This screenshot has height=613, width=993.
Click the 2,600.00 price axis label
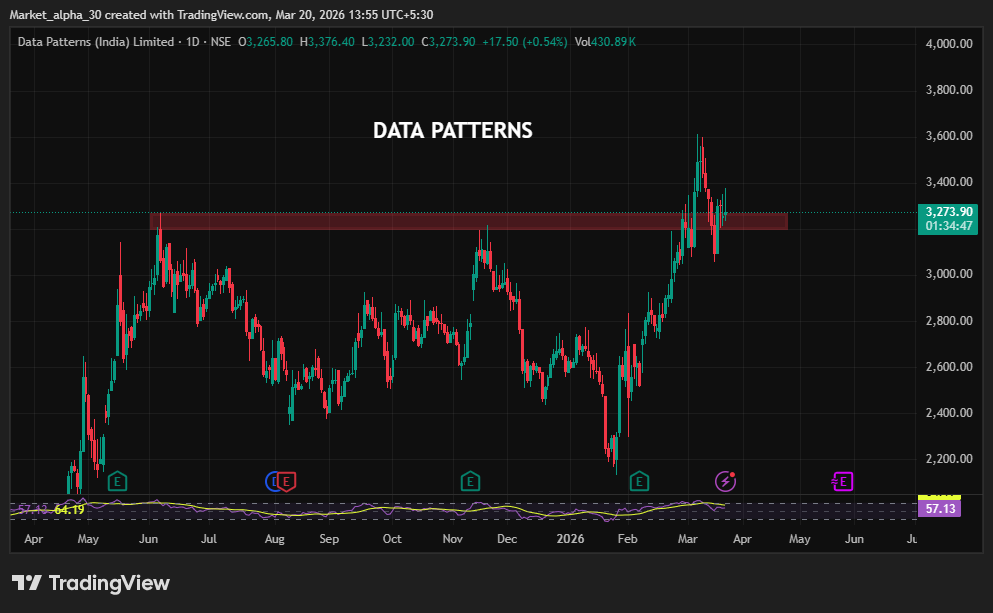pyautogui.click(x=949, y=367)
